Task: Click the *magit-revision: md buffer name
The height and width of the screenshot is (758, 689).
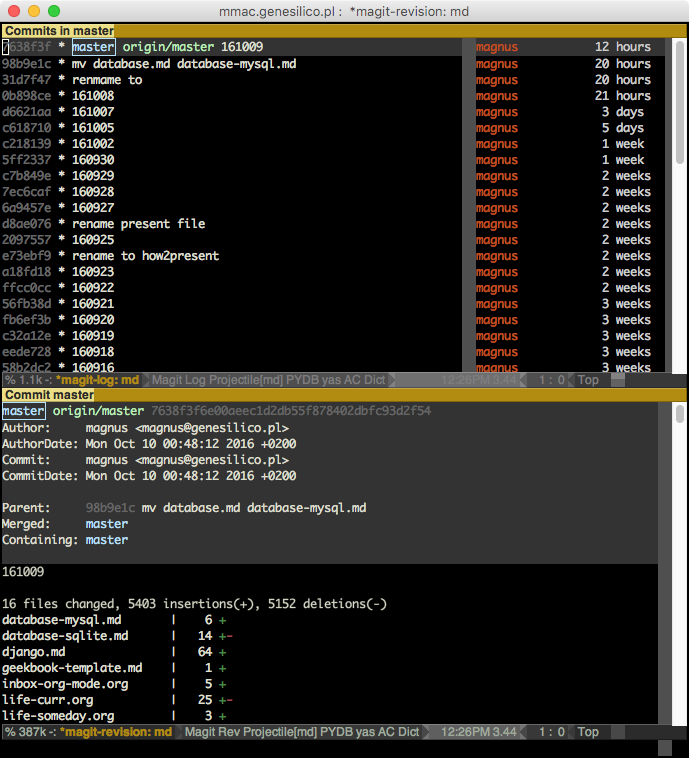Action: (x=116, y=732)
